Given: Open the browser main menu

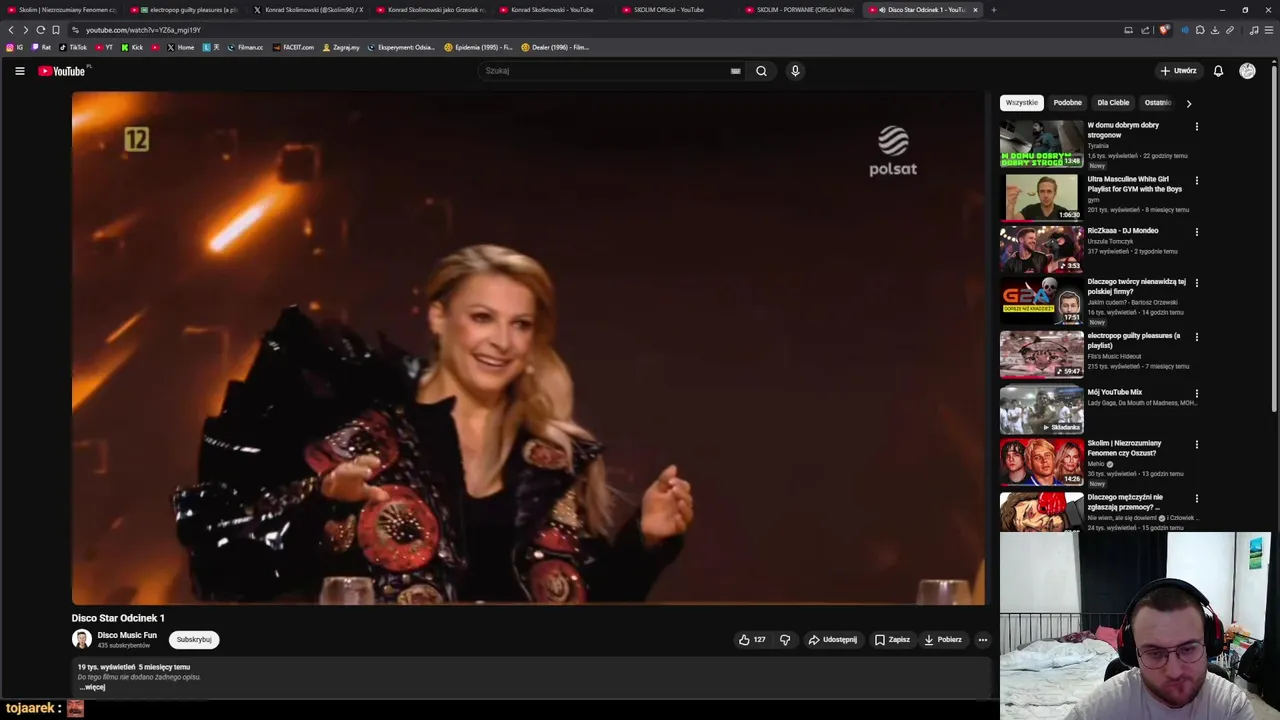Looking at the screenshot, I should 1268,30.
